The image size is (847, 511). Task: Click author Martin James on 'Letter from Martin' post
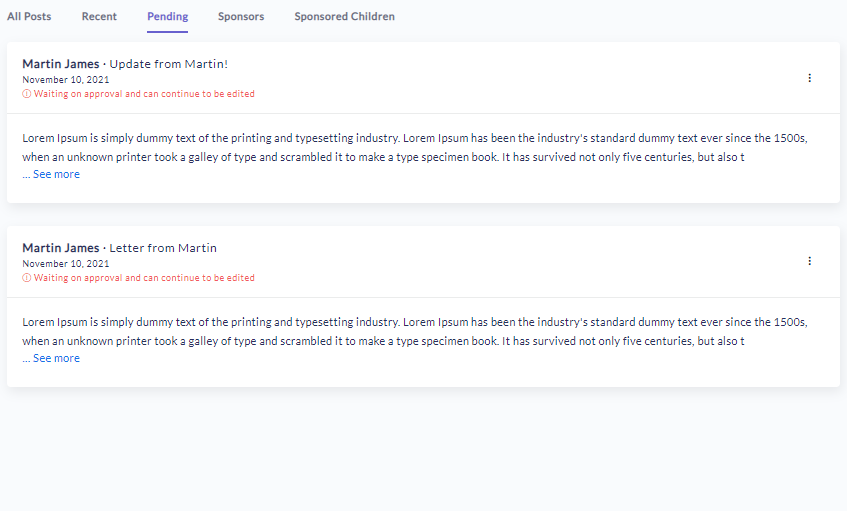(61, 248)
